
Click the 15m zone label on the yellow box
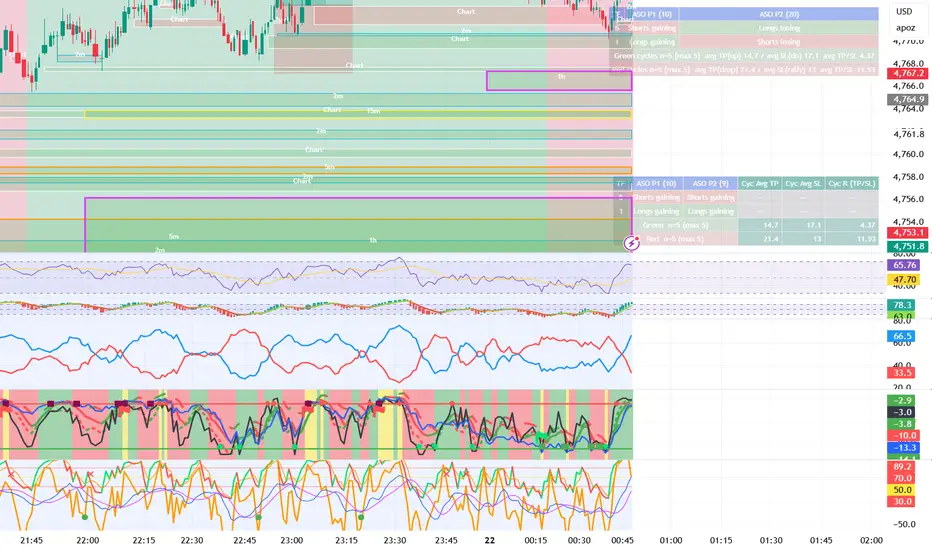pyautogui.click(x=373, y=111)
